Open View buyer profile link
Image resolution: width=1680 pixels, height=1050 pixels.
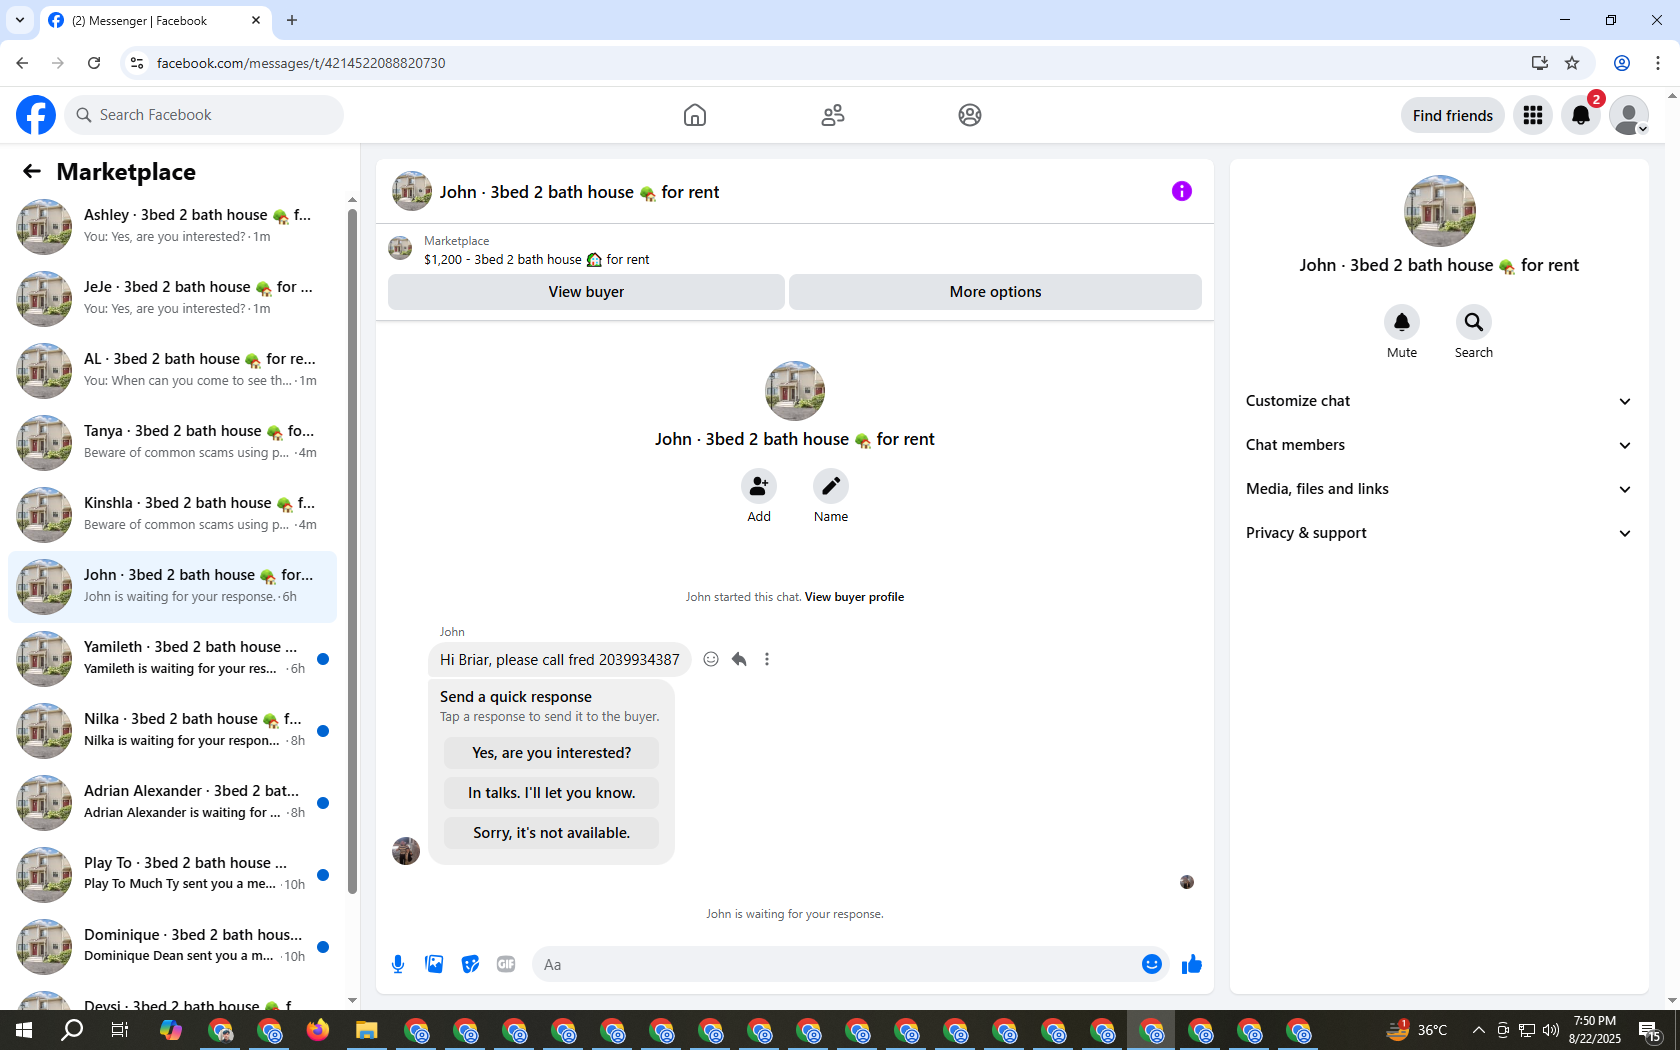[854, 597]
